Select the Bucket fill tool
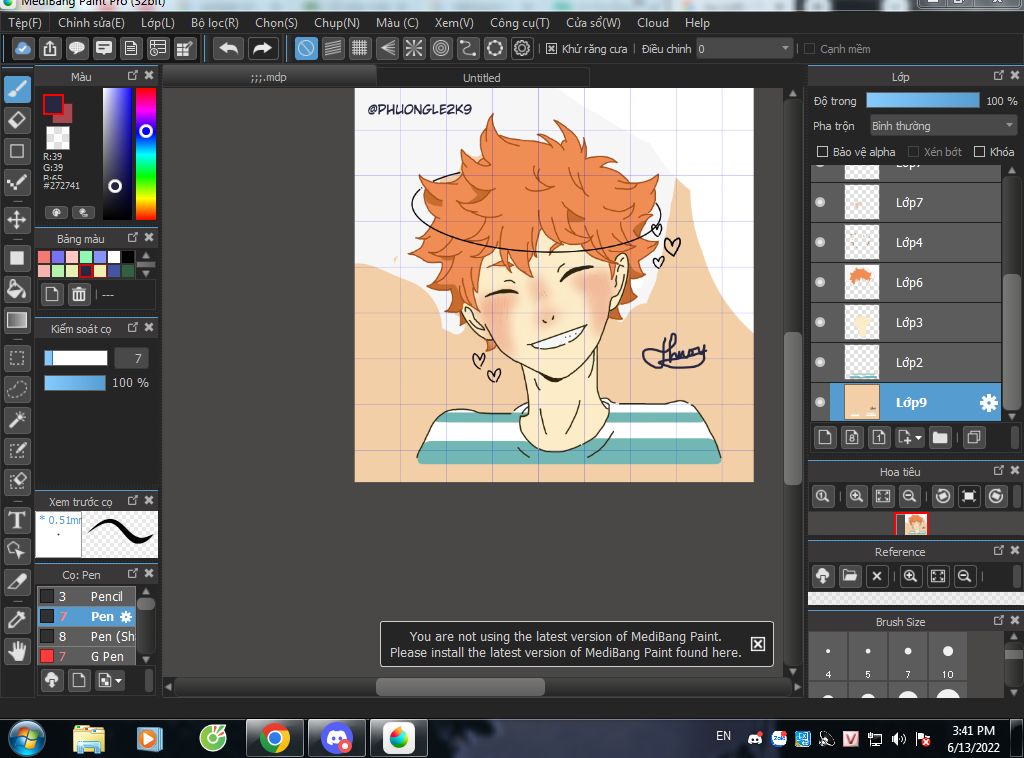 coord(18,289)
